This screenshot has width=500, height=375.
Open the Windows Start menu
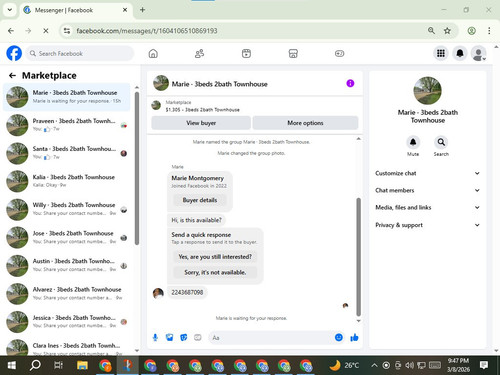coord(12,365)
